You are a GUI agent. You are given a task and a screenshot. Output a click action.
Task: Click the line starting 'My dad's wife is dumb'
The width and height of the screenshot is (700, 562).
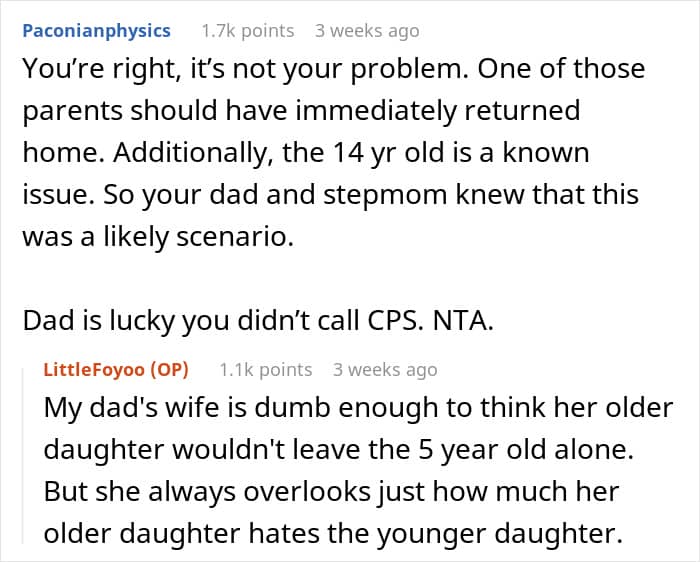coord(358,408)
